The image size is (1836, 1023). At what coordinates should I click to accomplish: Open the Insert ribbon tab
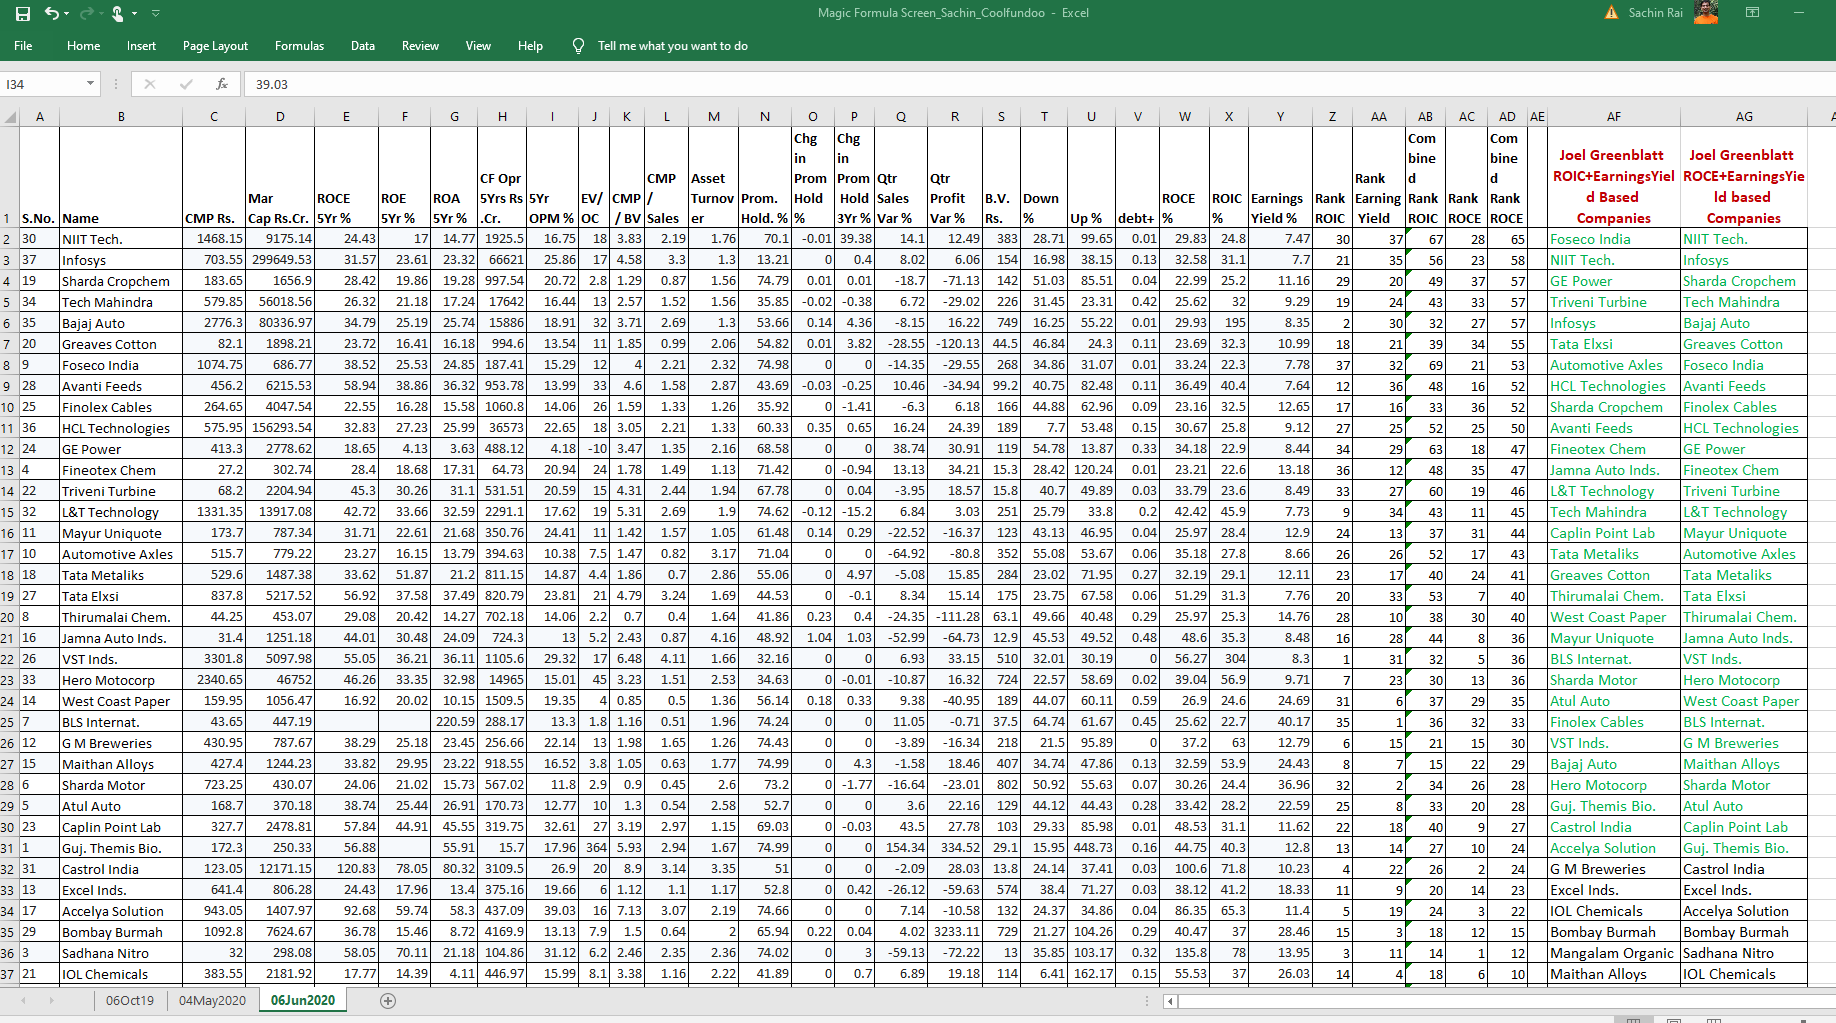pos(141,46)
